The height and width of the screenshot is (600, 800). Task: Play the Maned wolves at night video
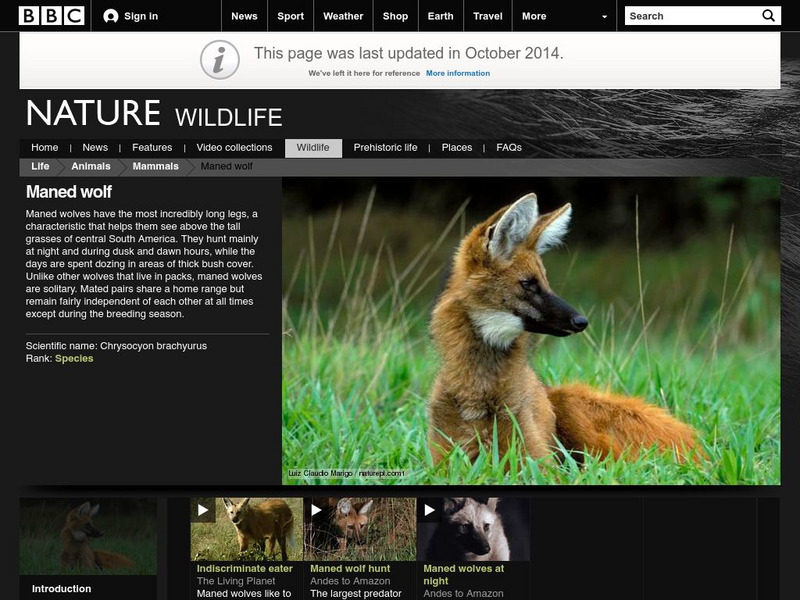tap(430, 510)
